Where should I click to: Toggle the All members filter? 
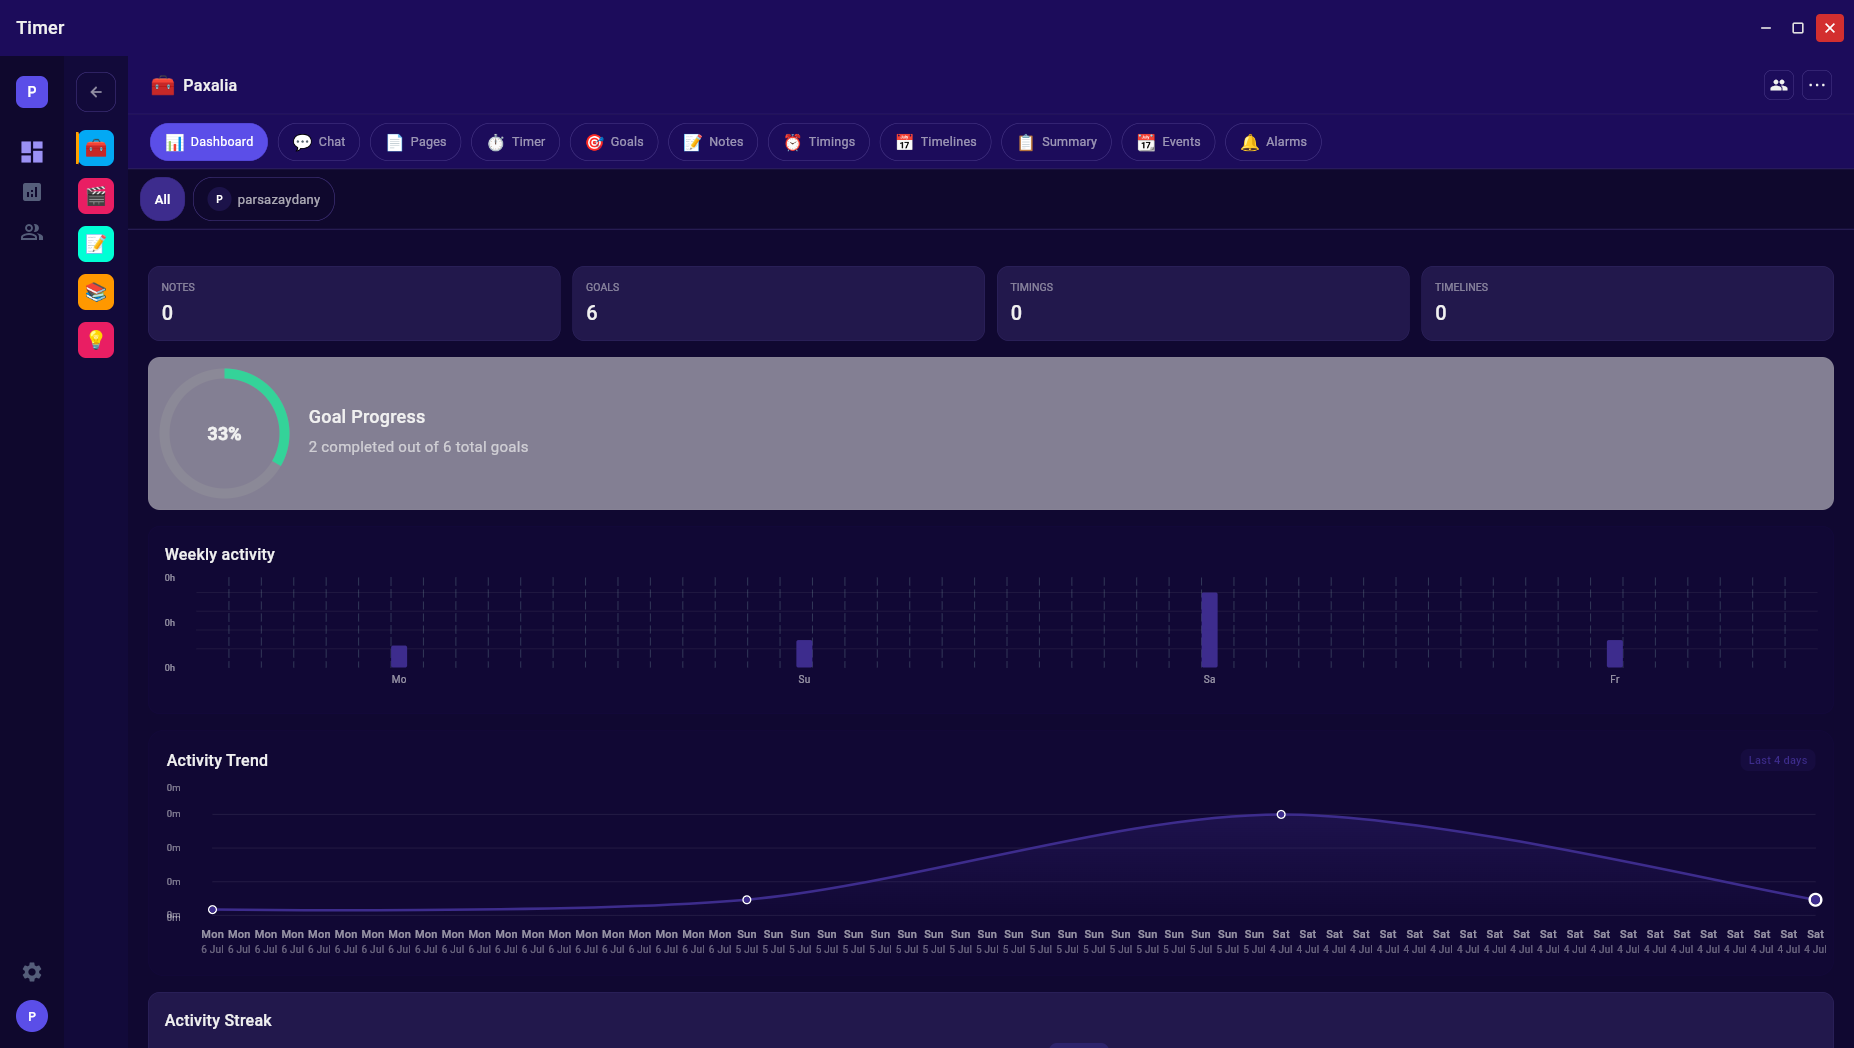162,199
